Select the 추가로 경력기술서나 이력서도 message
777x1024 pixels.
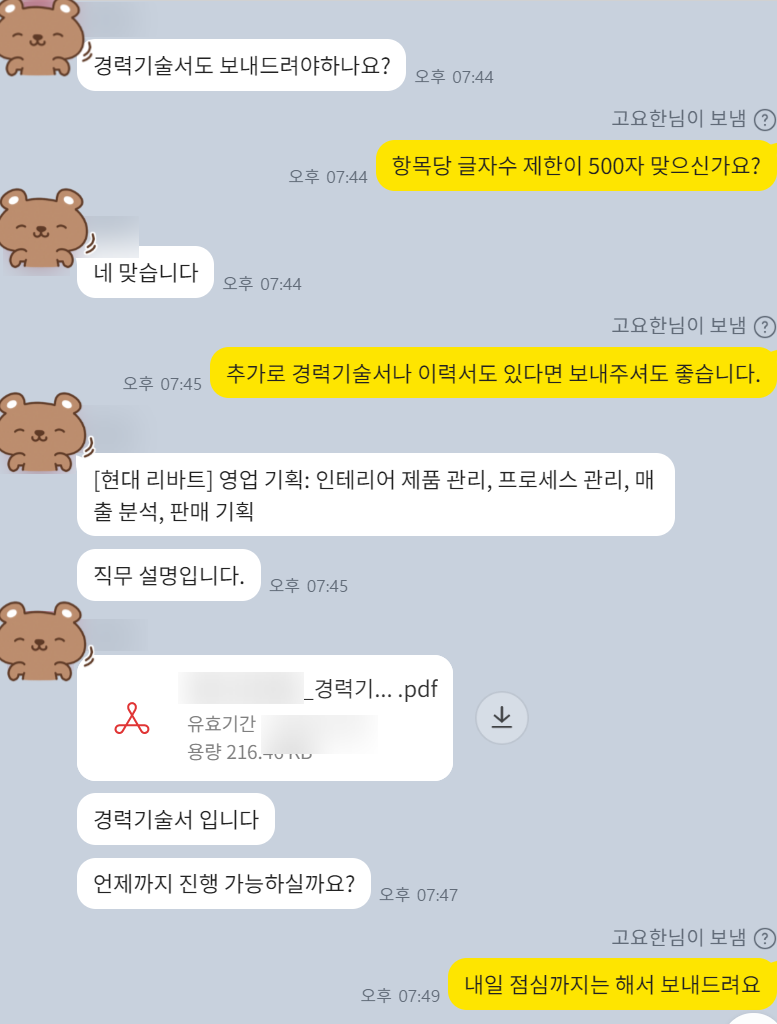493,373
